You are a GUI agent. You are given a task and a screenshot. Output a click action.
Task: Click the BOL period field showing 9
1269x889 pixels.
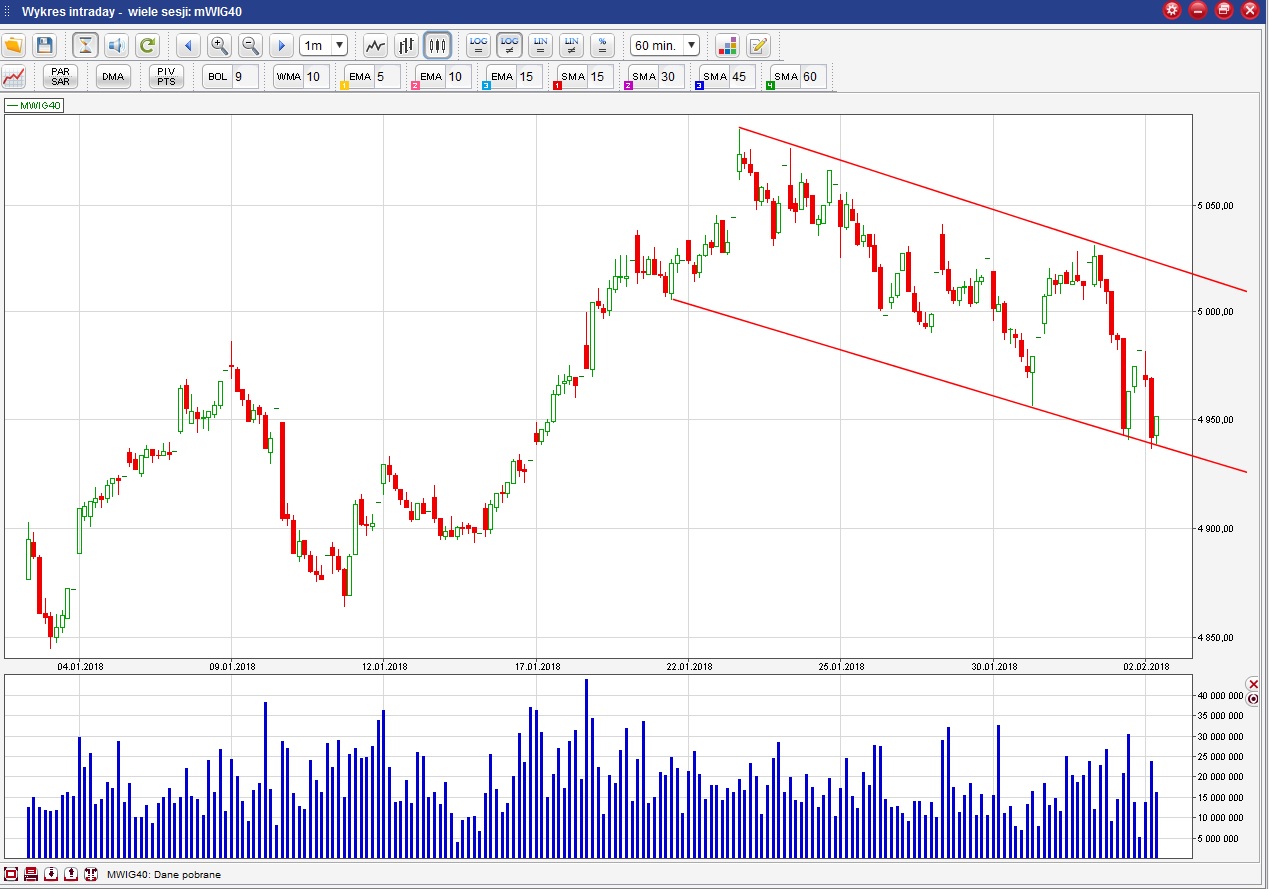coord(244,76)
